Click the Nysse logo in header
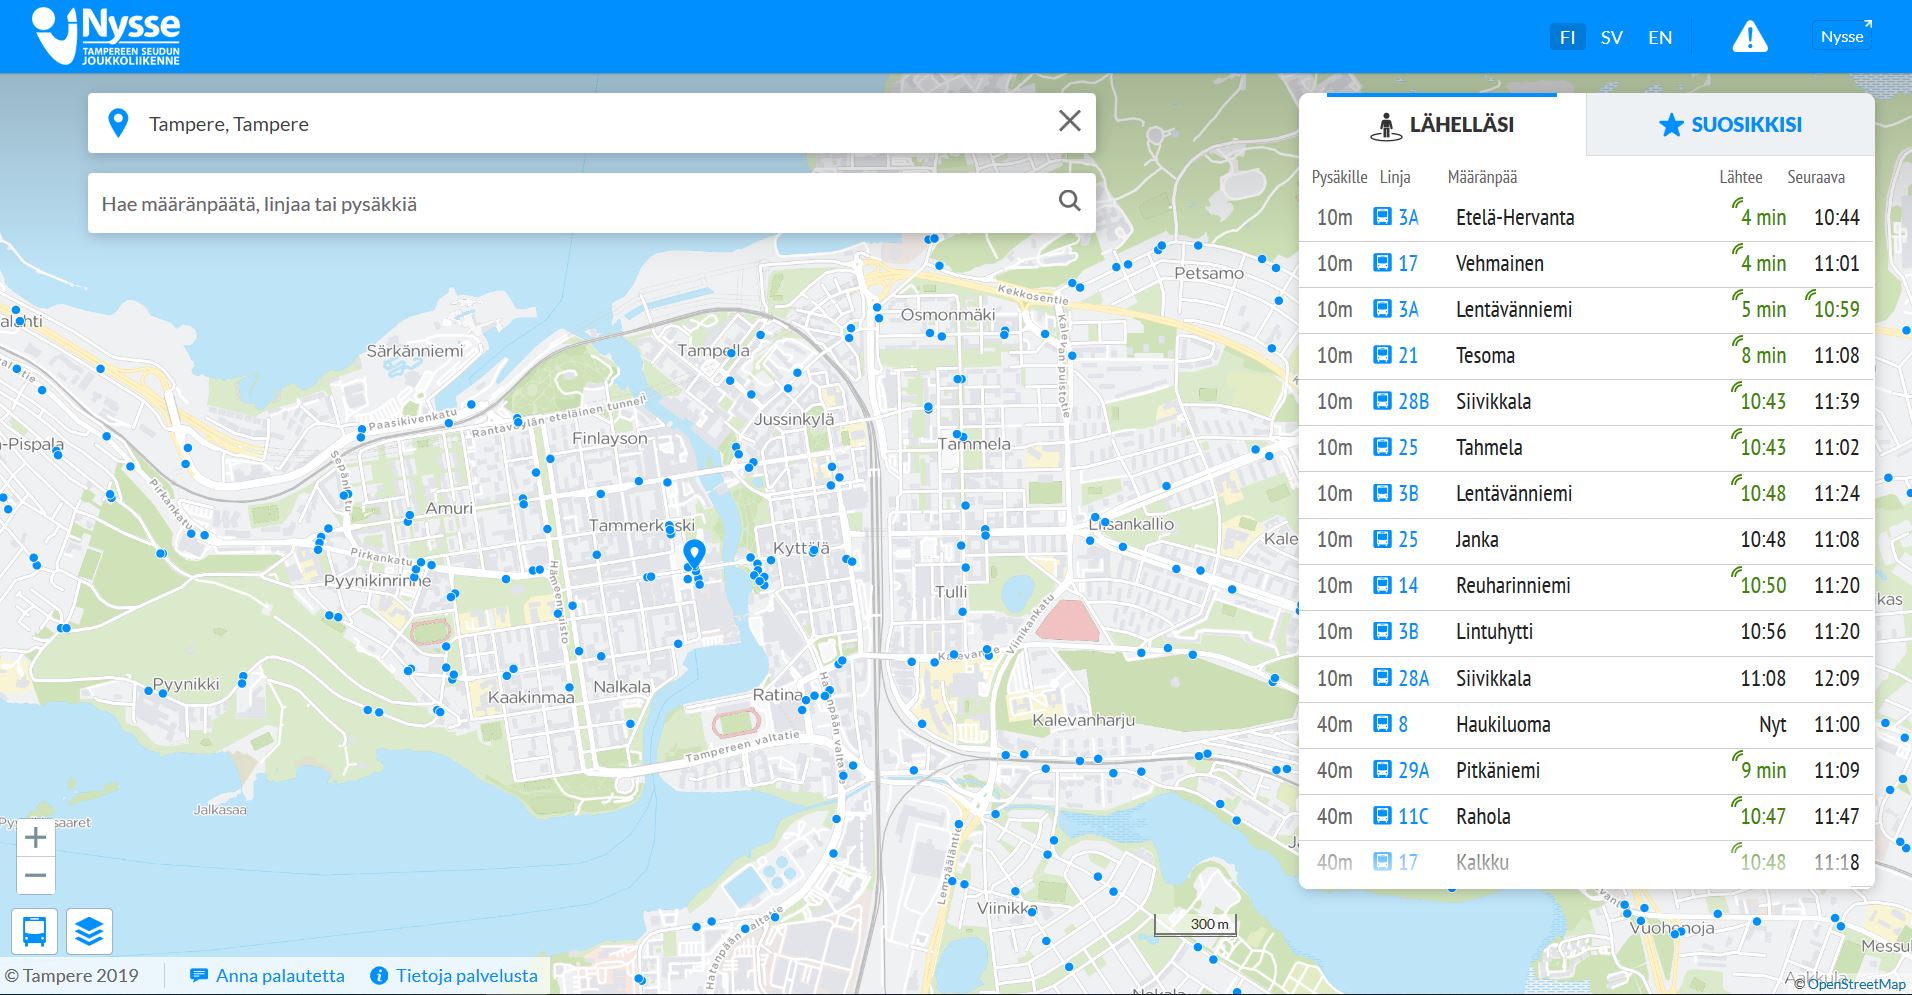Screen dimensions: 1912x995 click(x=106, y=37)
